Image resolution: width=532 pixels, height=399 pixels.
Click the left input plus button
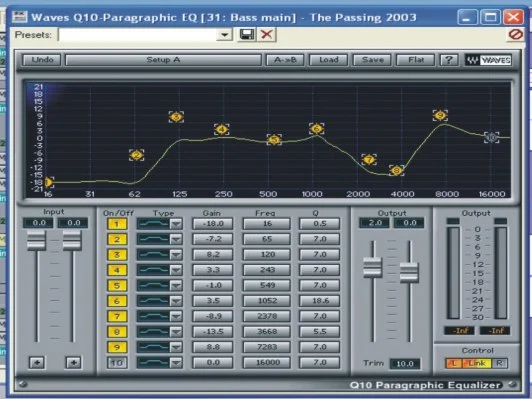point(37,363)
